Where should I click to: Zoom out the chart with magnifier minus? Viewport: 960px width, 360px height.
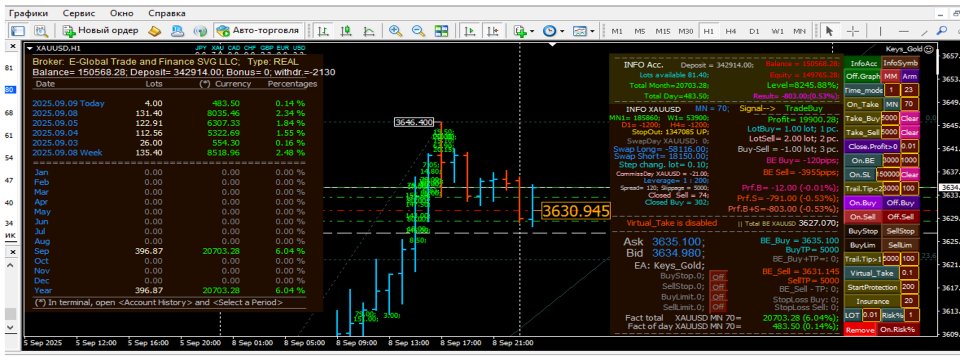click(x=418, y=31)
